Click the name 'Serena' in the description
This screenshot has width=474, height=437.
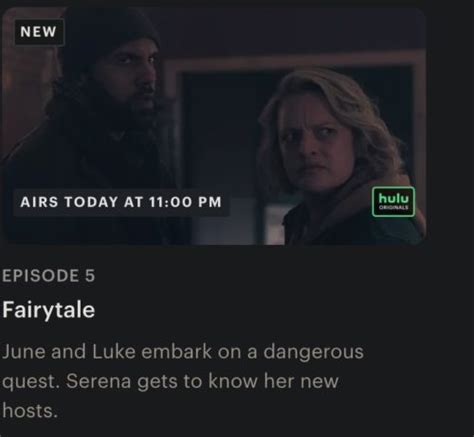coord(98,381)
